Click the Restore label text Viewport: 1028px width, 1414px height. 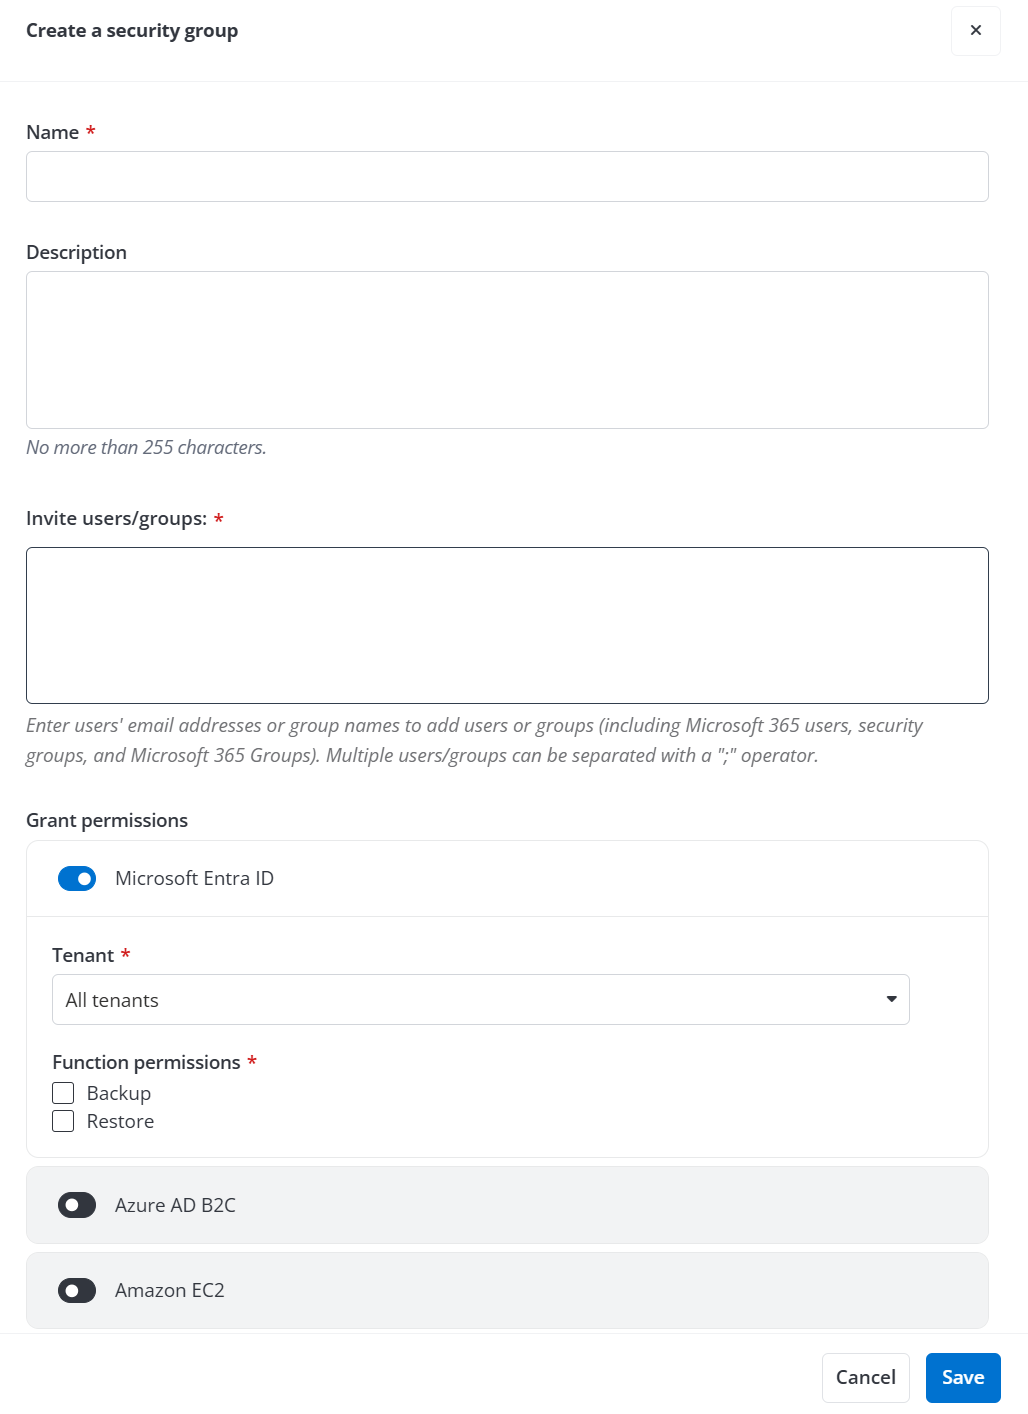coord(120,1121)
